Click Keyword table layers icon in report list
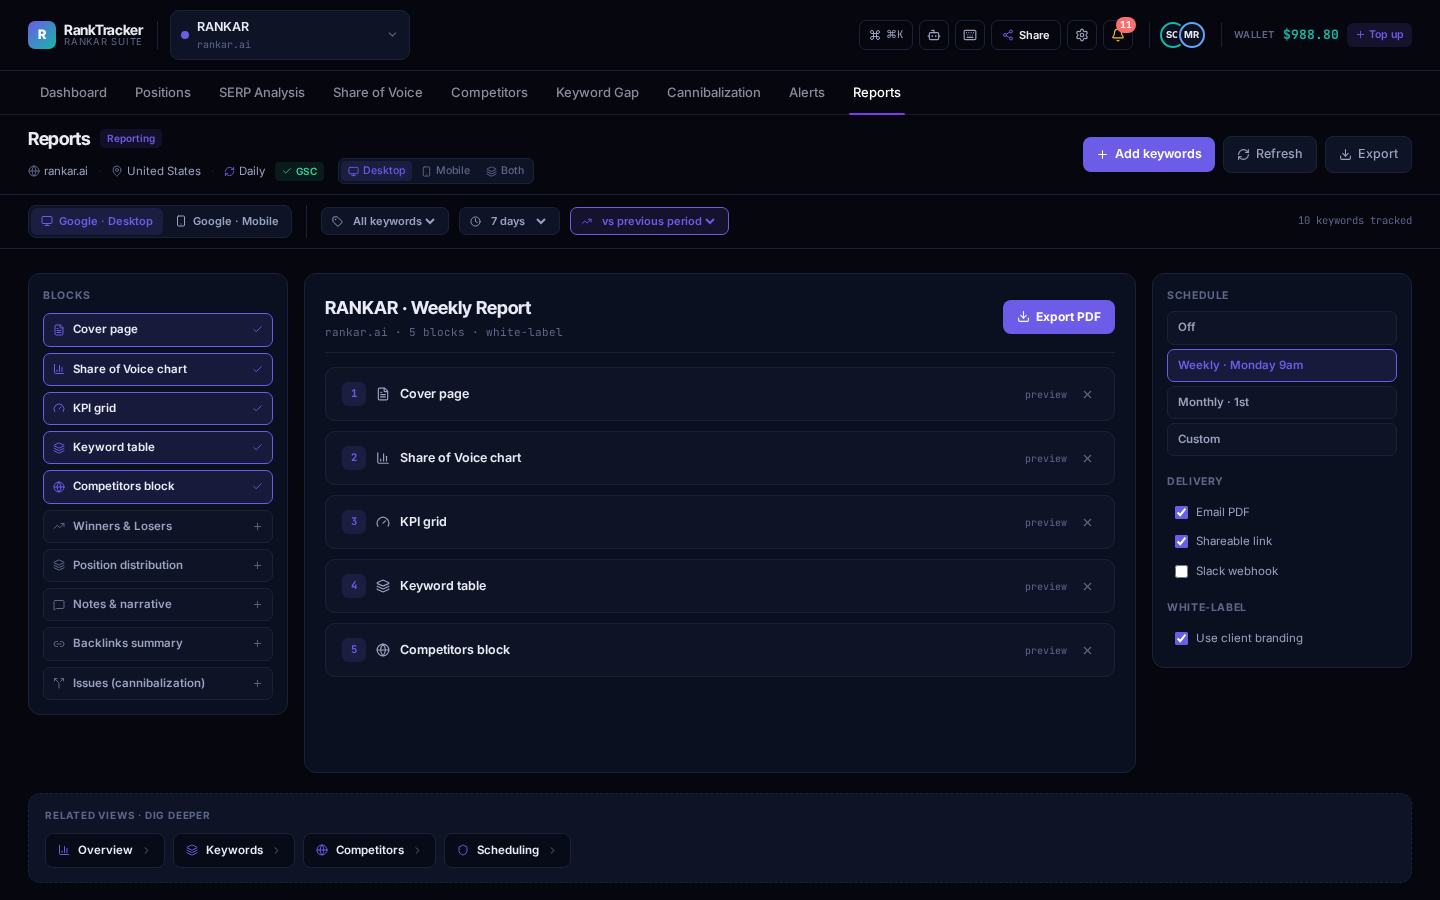This screenshot has width=1440, height=900. pyautogui.click(x=383, y=586)
